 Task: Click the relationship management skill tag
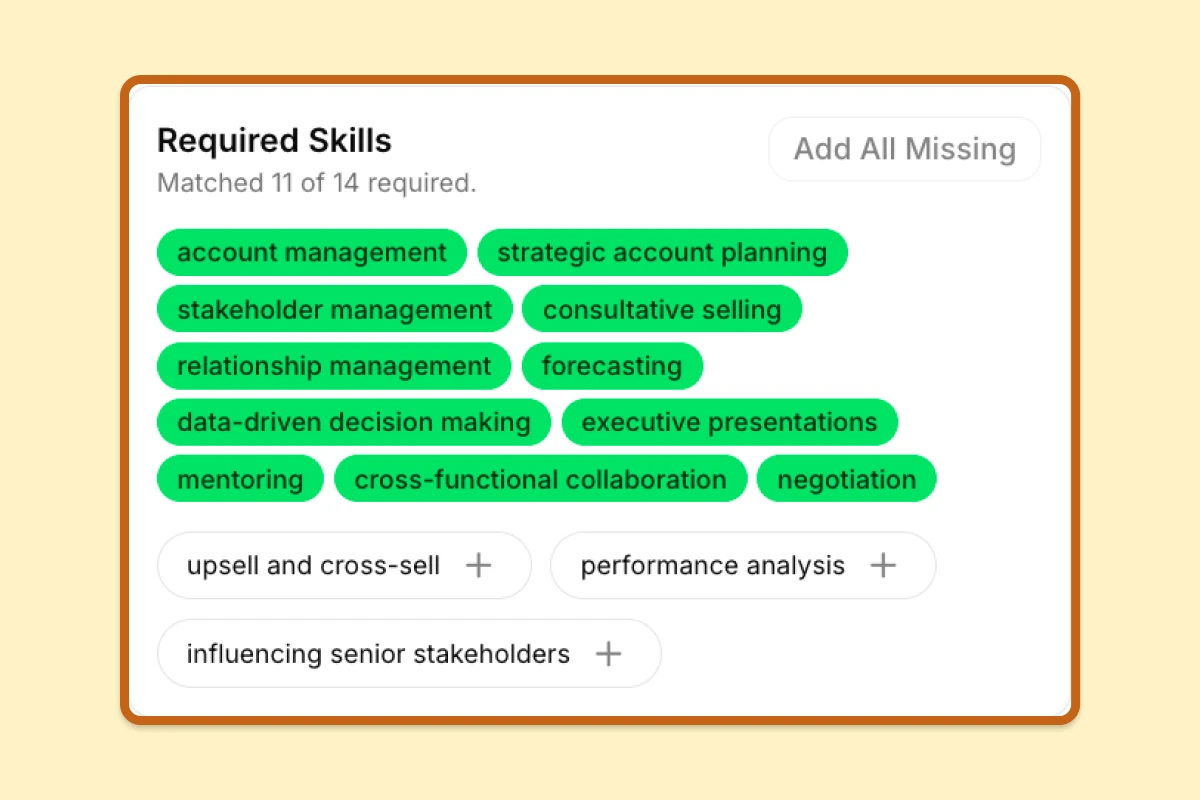point(334,366)
